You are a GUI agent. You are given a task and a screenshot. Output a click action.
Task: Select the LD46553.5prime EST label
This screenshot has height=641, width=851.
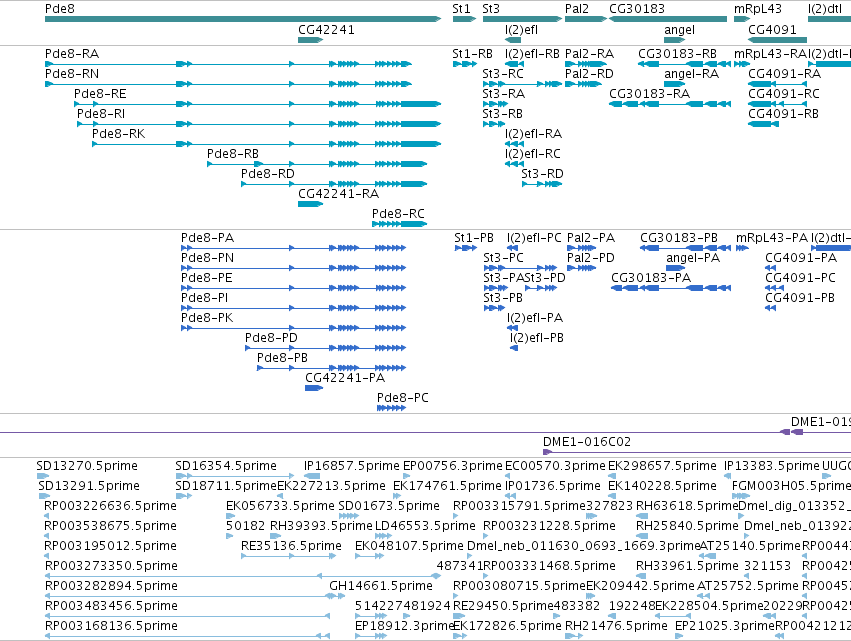coord(426,526)
